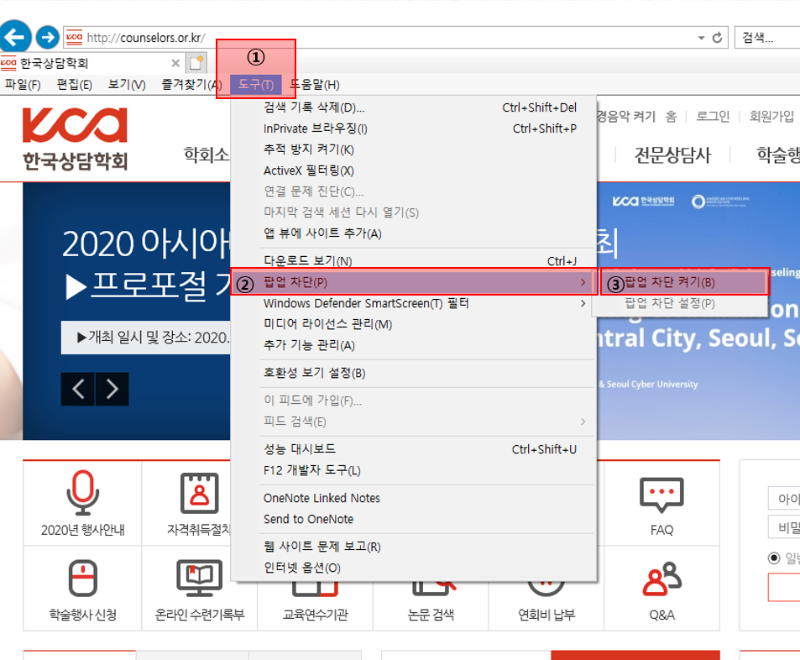This screenshot has height=660, width=800.
Task: Select 추적 방지 켜기(K)
Action: point(413,149)
